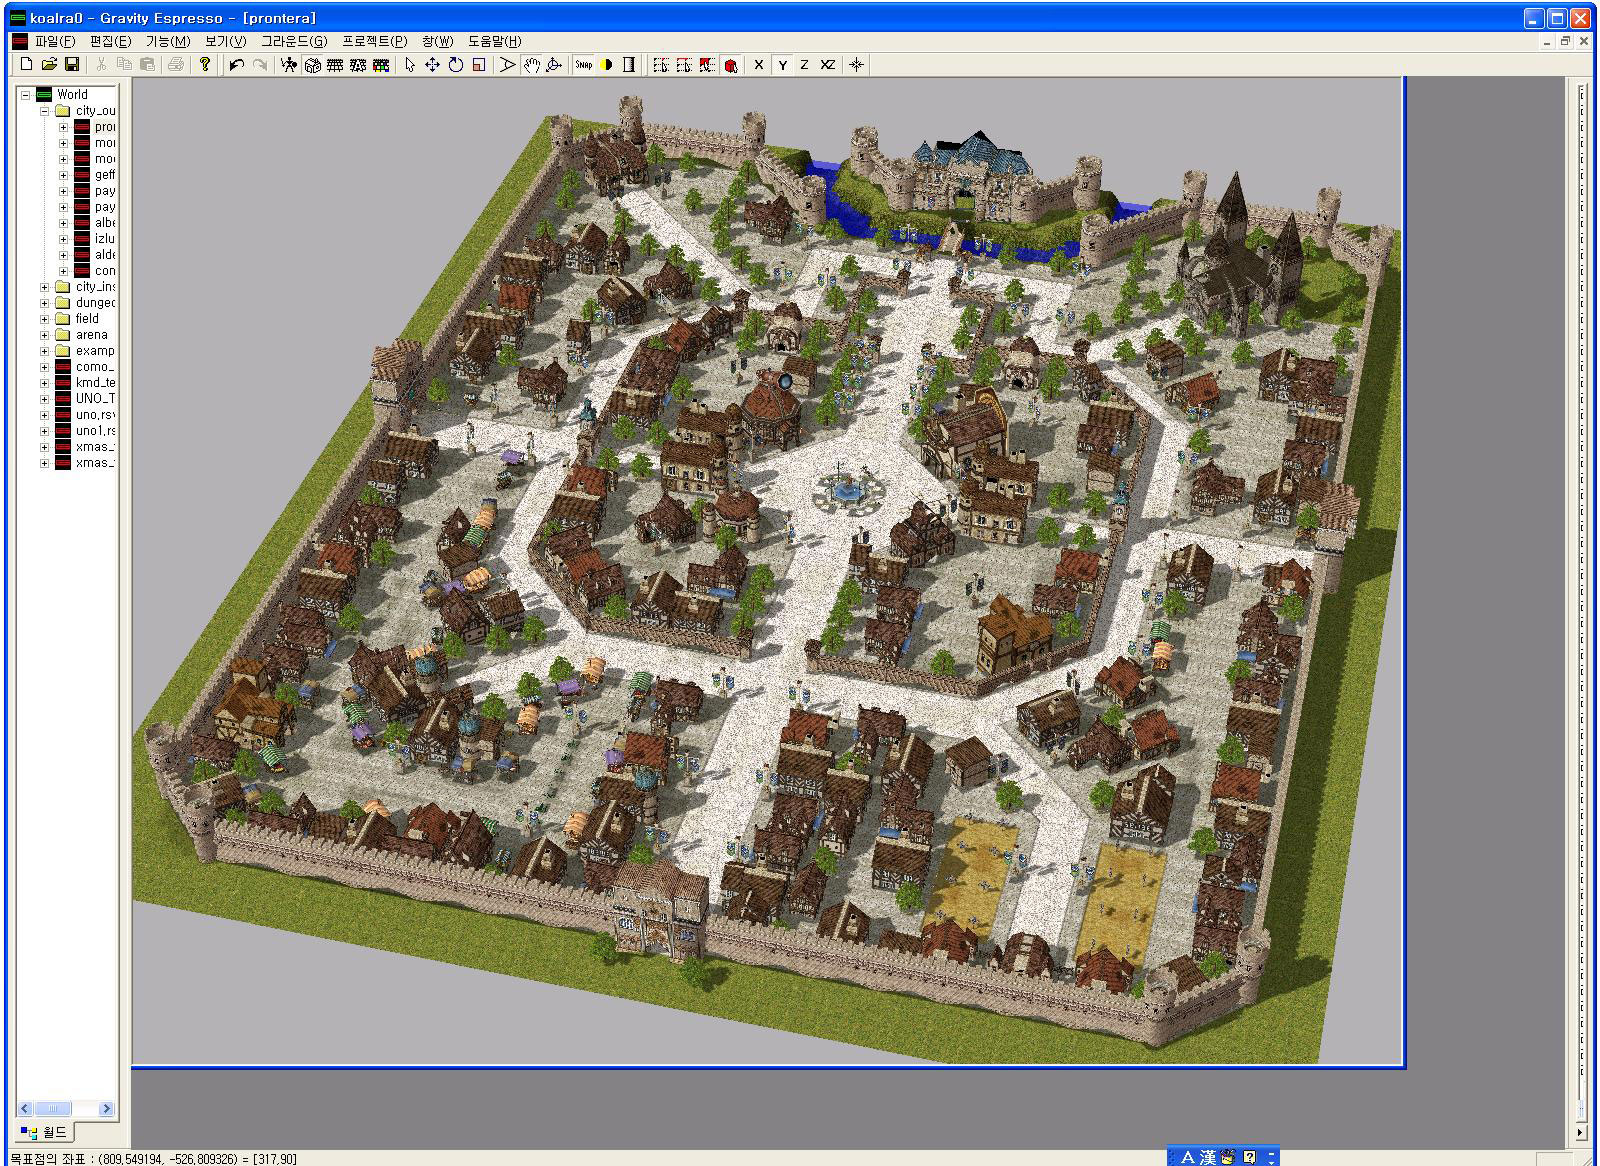Click the vertical bars icon beside half-circle

[x=629, y=64]
